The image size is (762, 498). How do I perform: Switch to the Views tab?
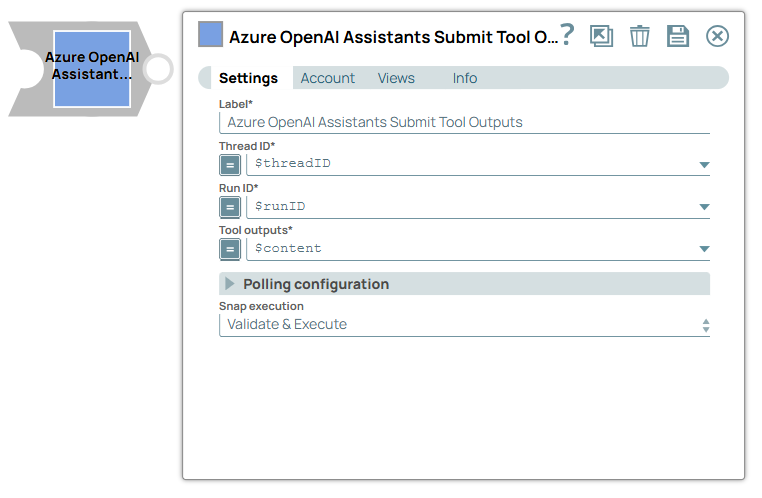click(x=396, y=78)
